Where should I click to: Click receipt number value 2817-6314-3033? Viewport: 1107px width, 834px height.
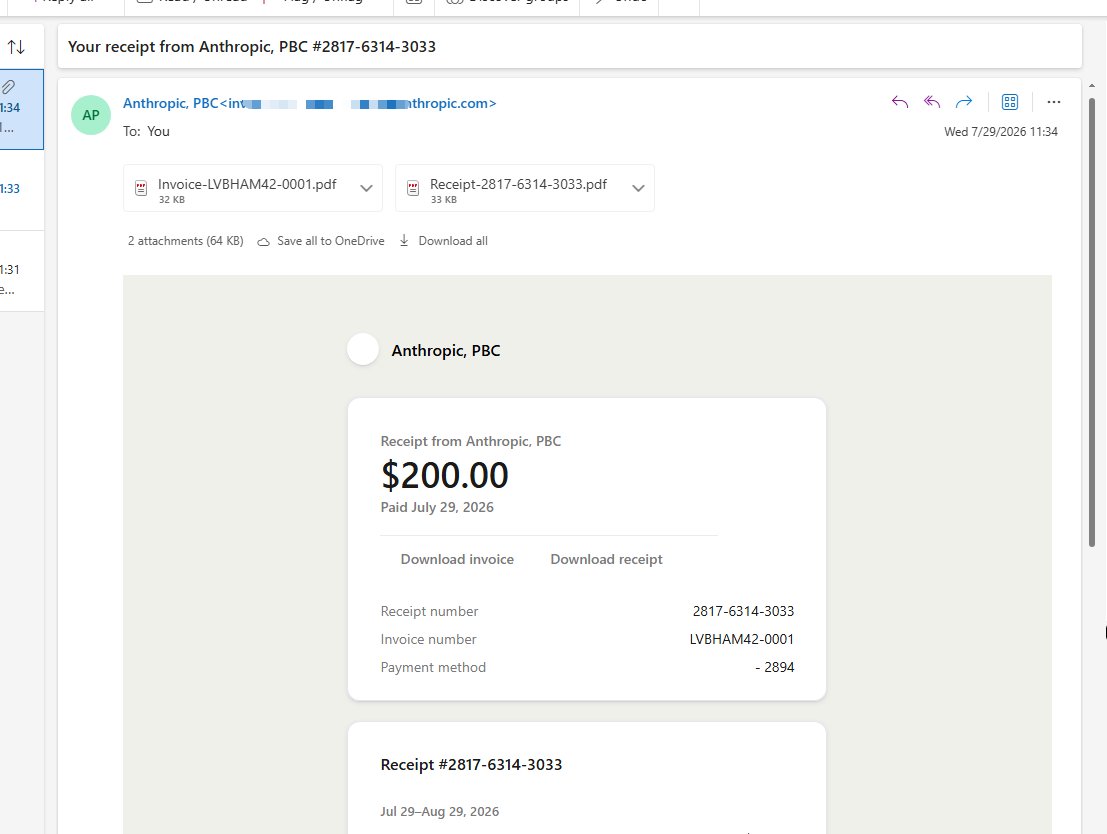pos(743,612)
